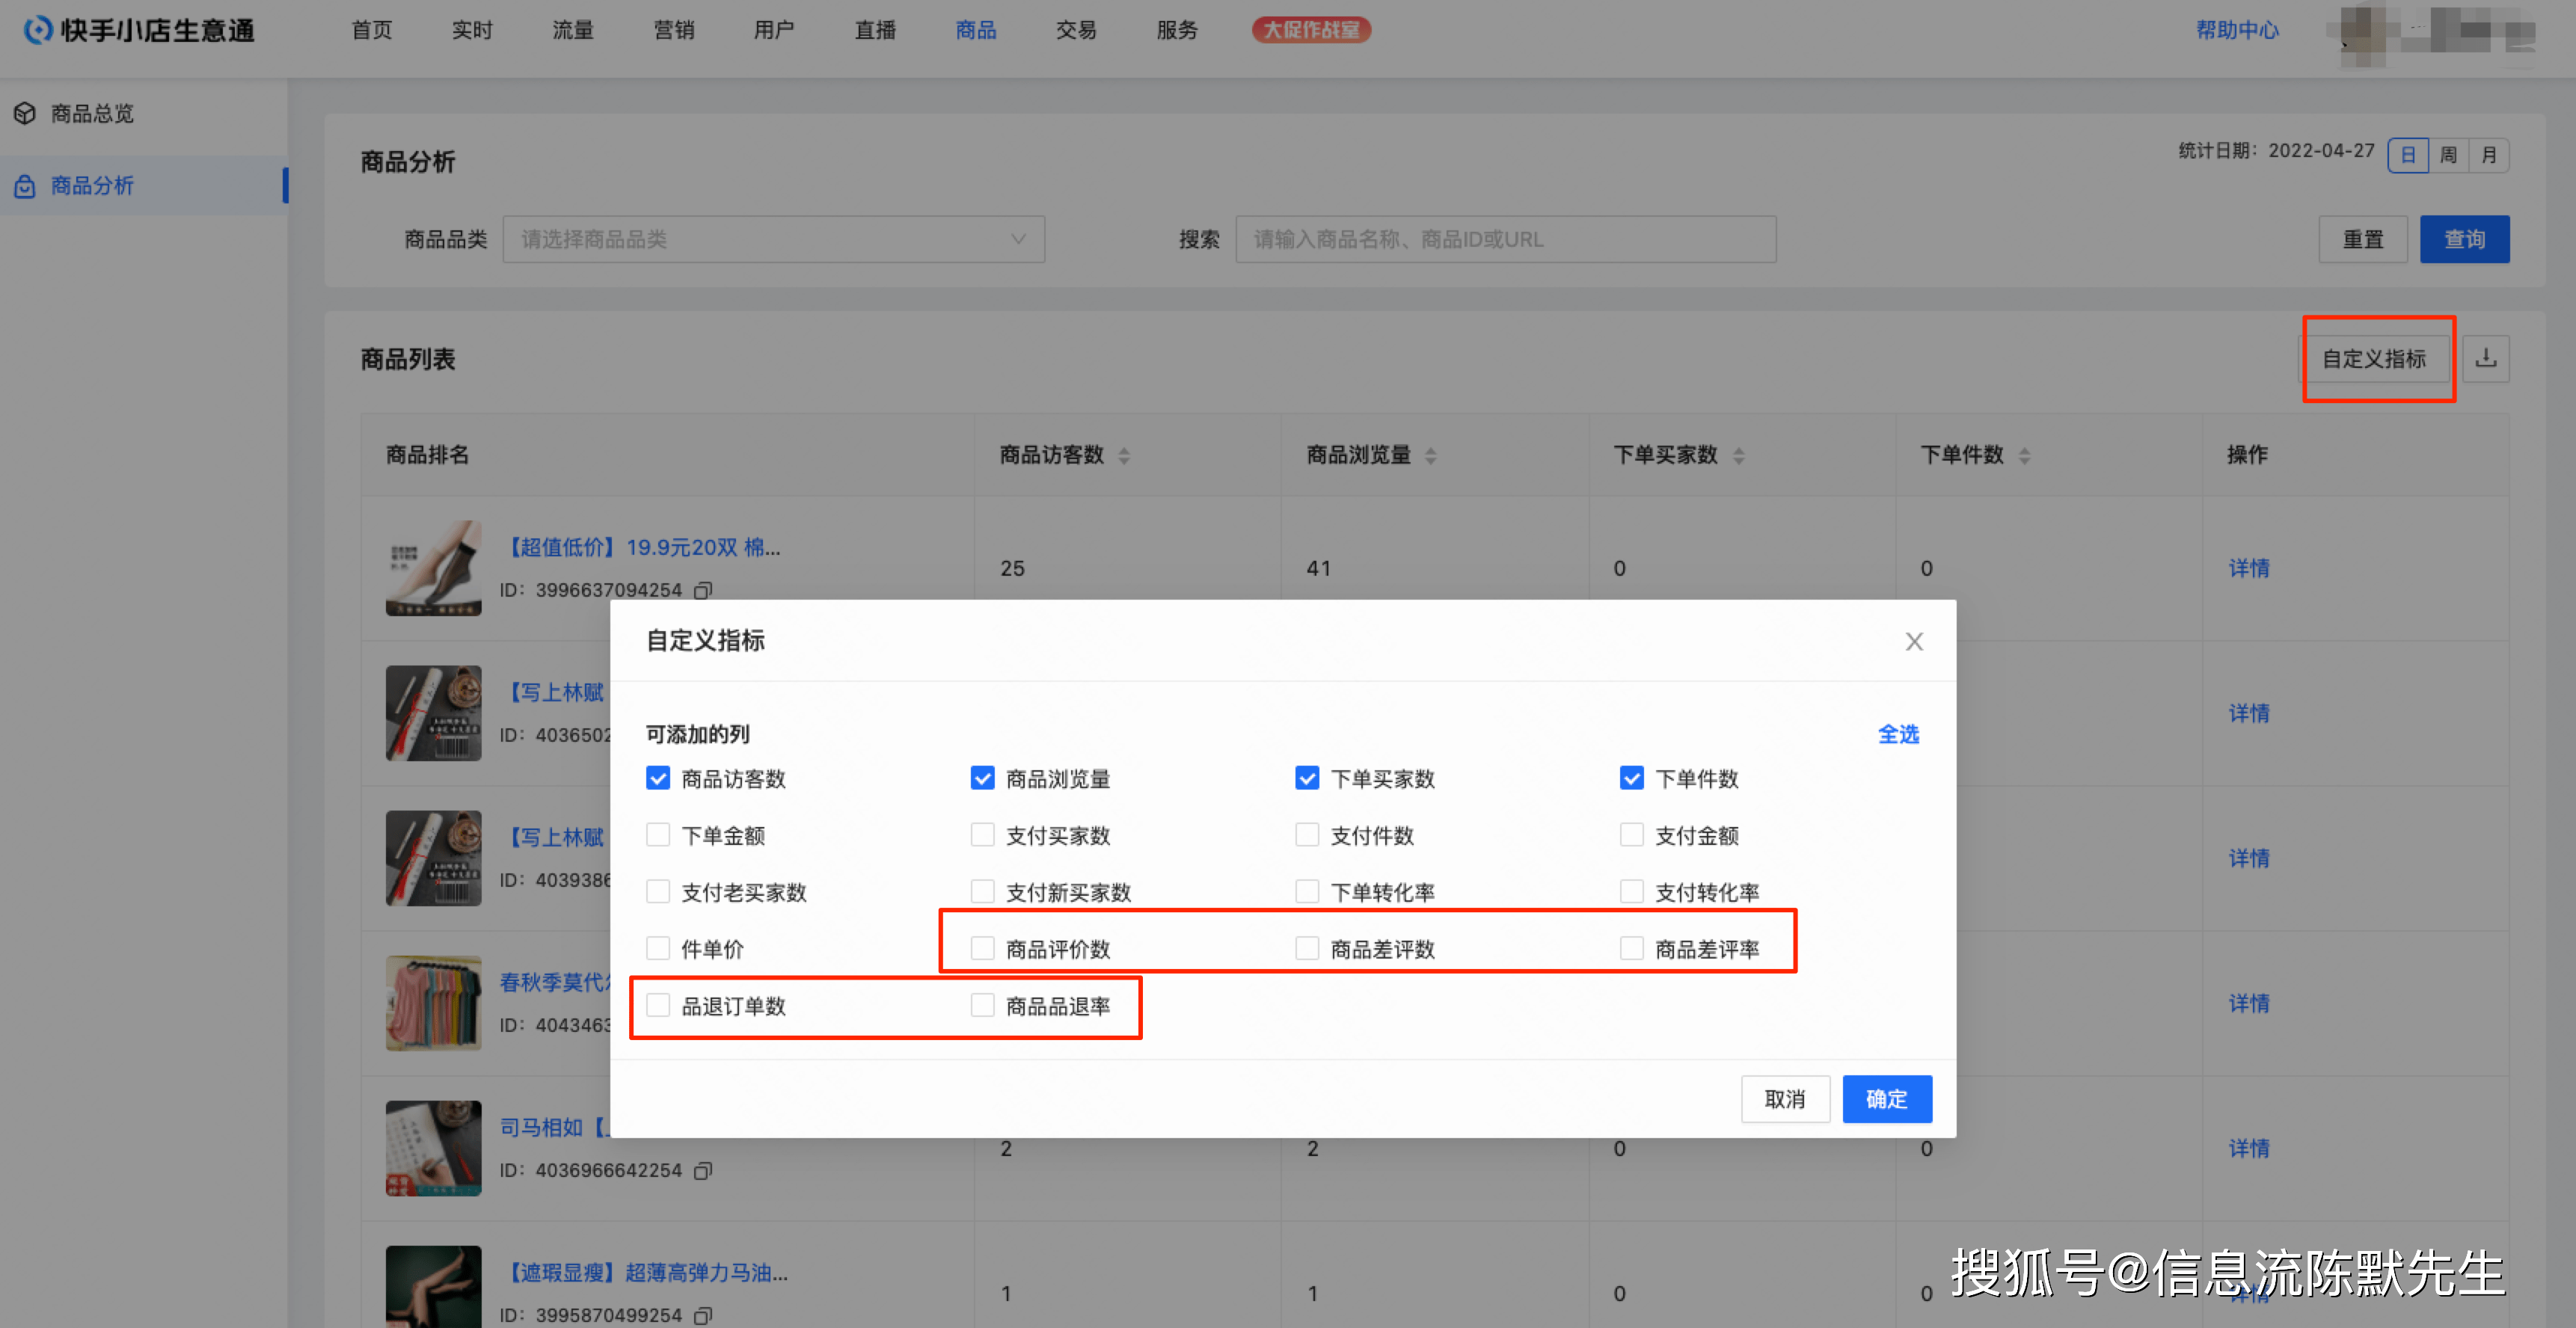This screenshot has width=2576, height=1328.
Task: Open 帮助中心 link
Action: pos(2237,30)
